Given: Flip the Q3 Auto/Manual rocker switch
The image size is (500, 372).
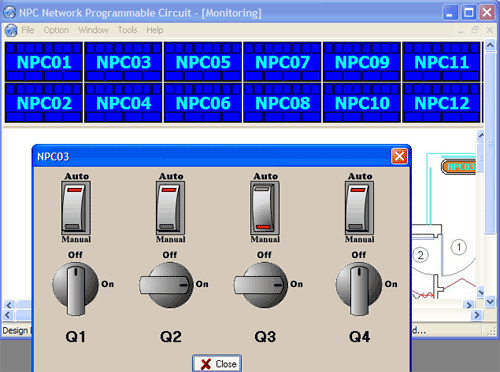Looking at the screenshot, I should tap(265, 208).
